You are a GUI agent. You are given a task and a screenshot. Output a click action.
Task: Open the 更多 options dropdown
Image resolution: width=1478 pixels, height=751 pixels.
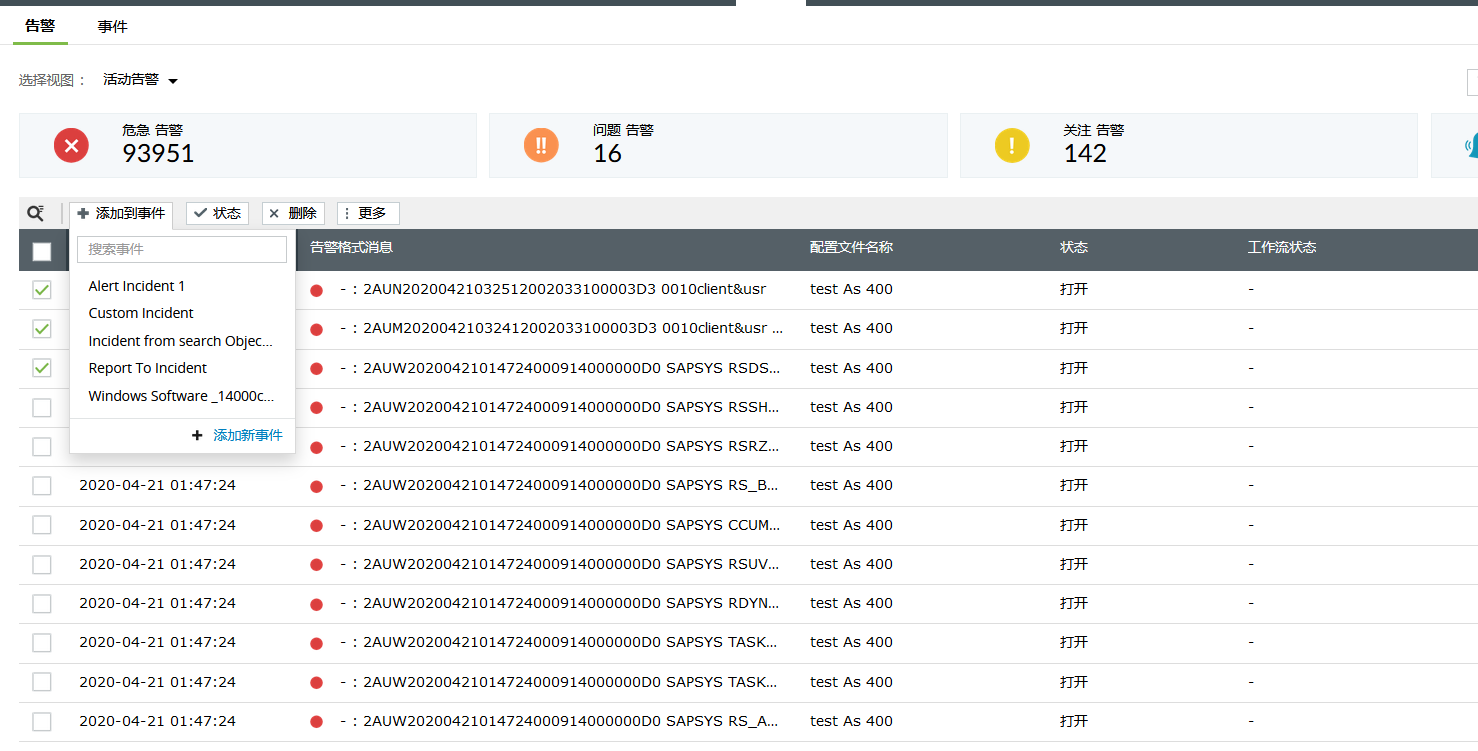[368, 213]
